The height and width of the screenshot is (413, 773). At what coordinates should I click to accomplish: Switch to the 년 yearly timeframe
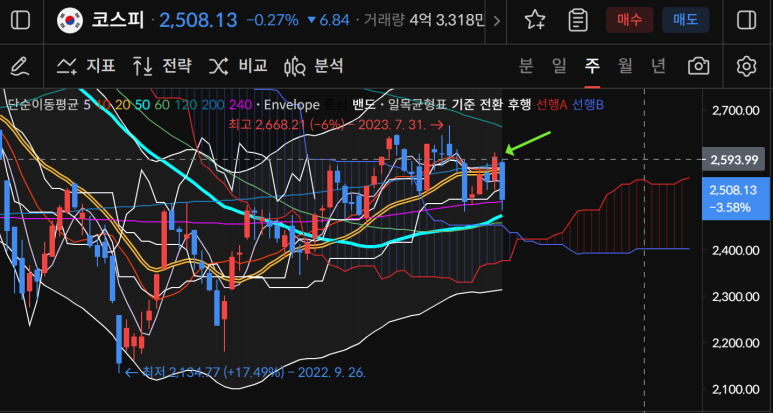coord(658,66)
